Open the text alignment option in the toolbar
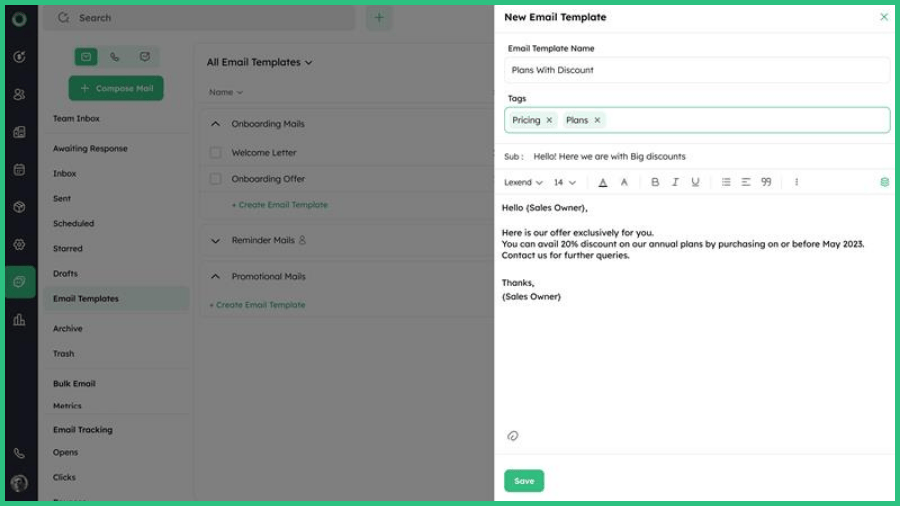The height and width of the screenshot is (506, 900). (x=746, y=182)
